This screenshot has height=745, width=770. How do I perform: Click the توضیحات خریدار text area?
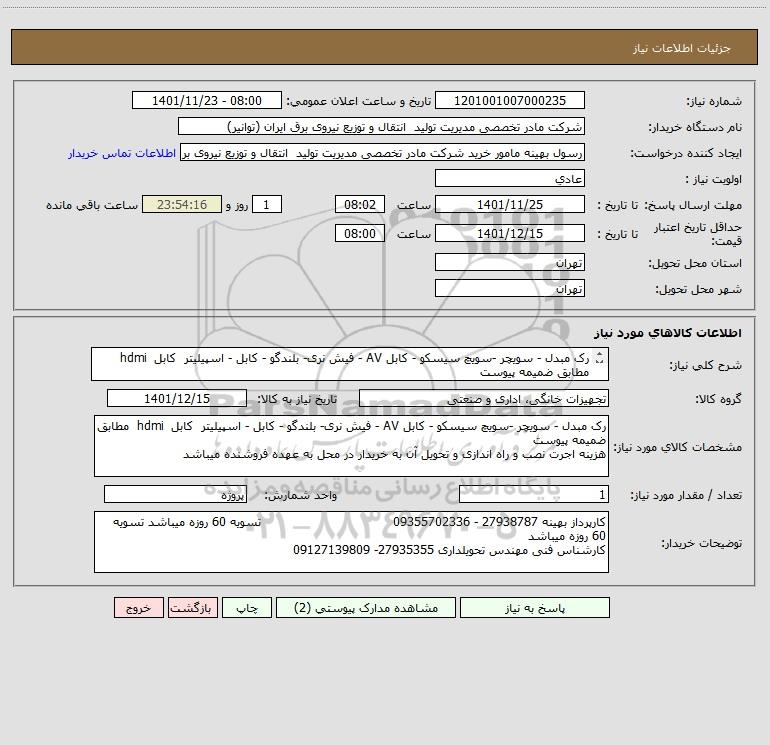(351, 542)
